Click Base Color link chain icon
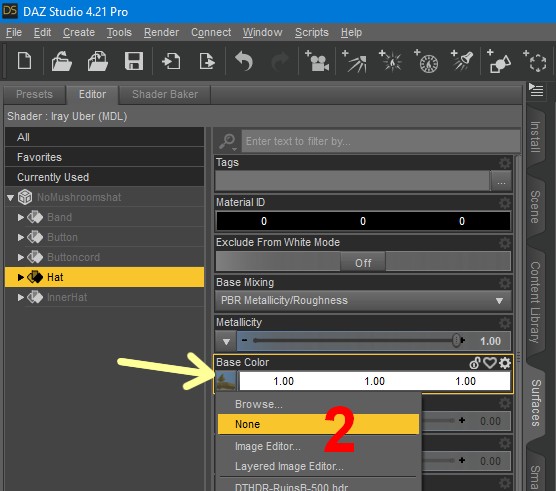Screen dimensions: 556x491 475,363
